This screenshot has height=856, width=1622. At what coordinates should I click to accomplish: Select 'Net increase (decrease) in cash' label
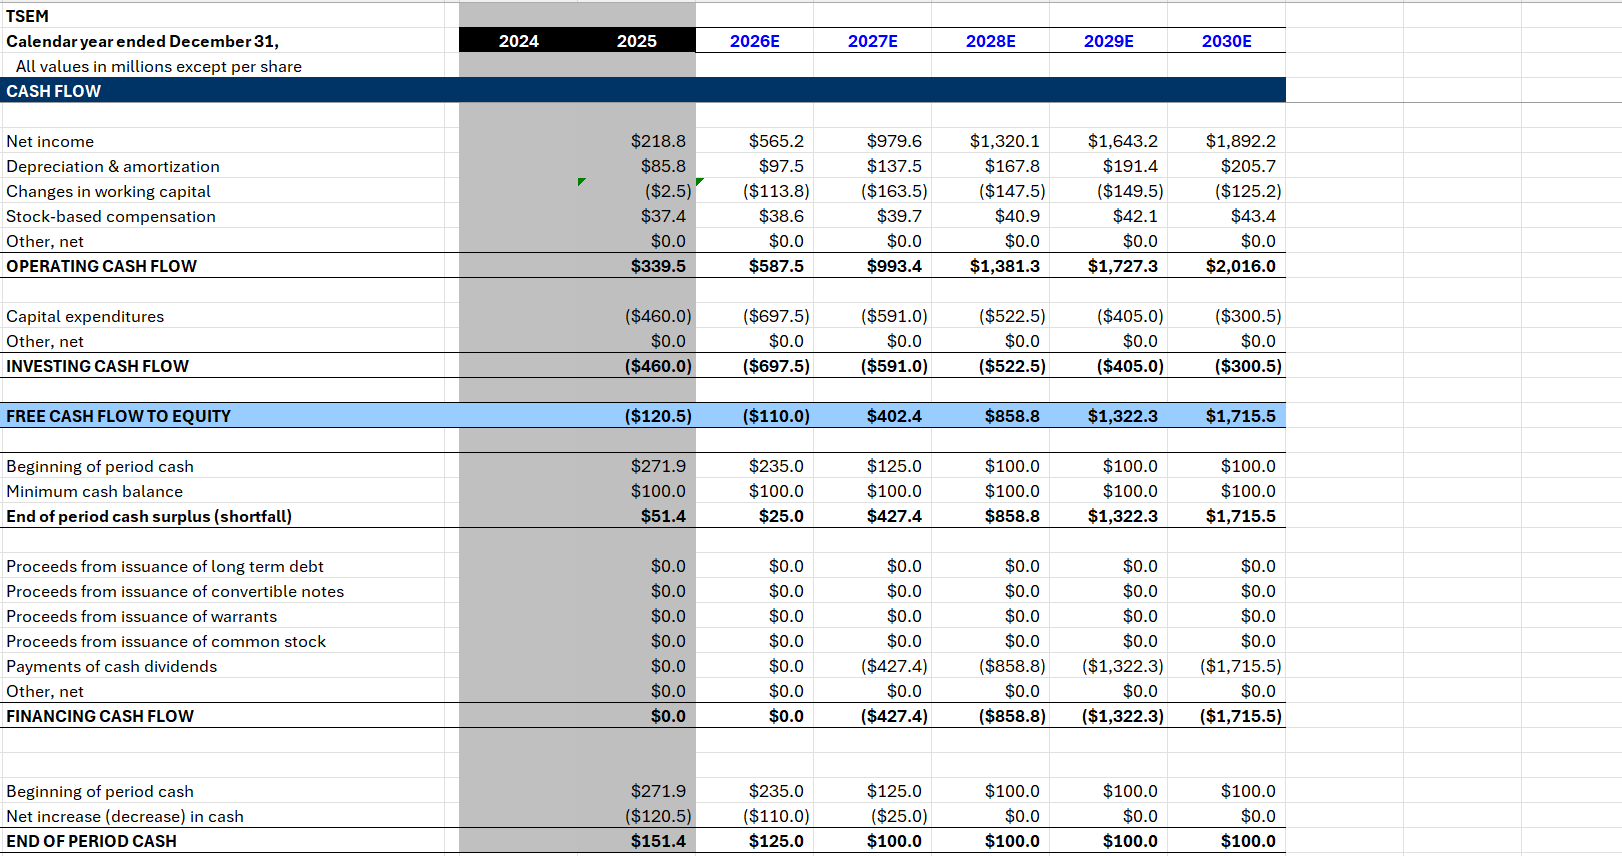(x=125, y=816)
